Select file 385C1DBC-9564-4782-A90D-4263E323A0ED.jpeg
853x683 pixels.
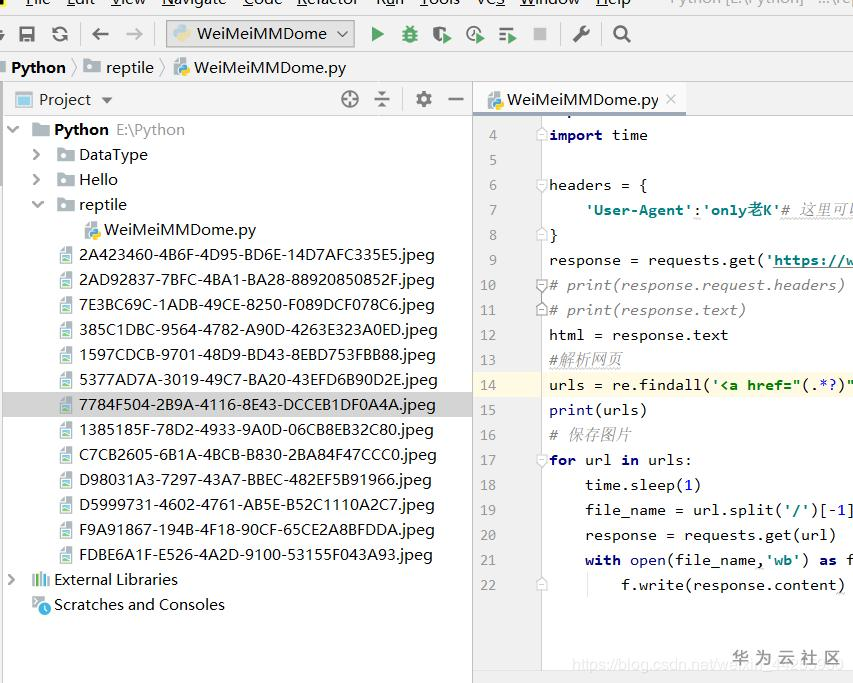258,330
